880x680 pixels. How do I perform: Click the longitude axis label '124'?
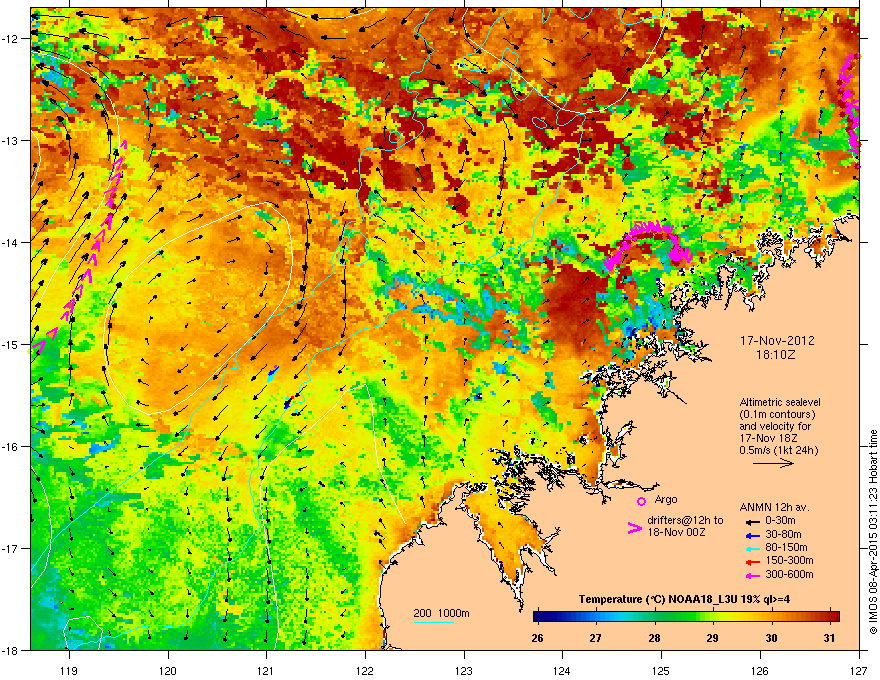562,670
